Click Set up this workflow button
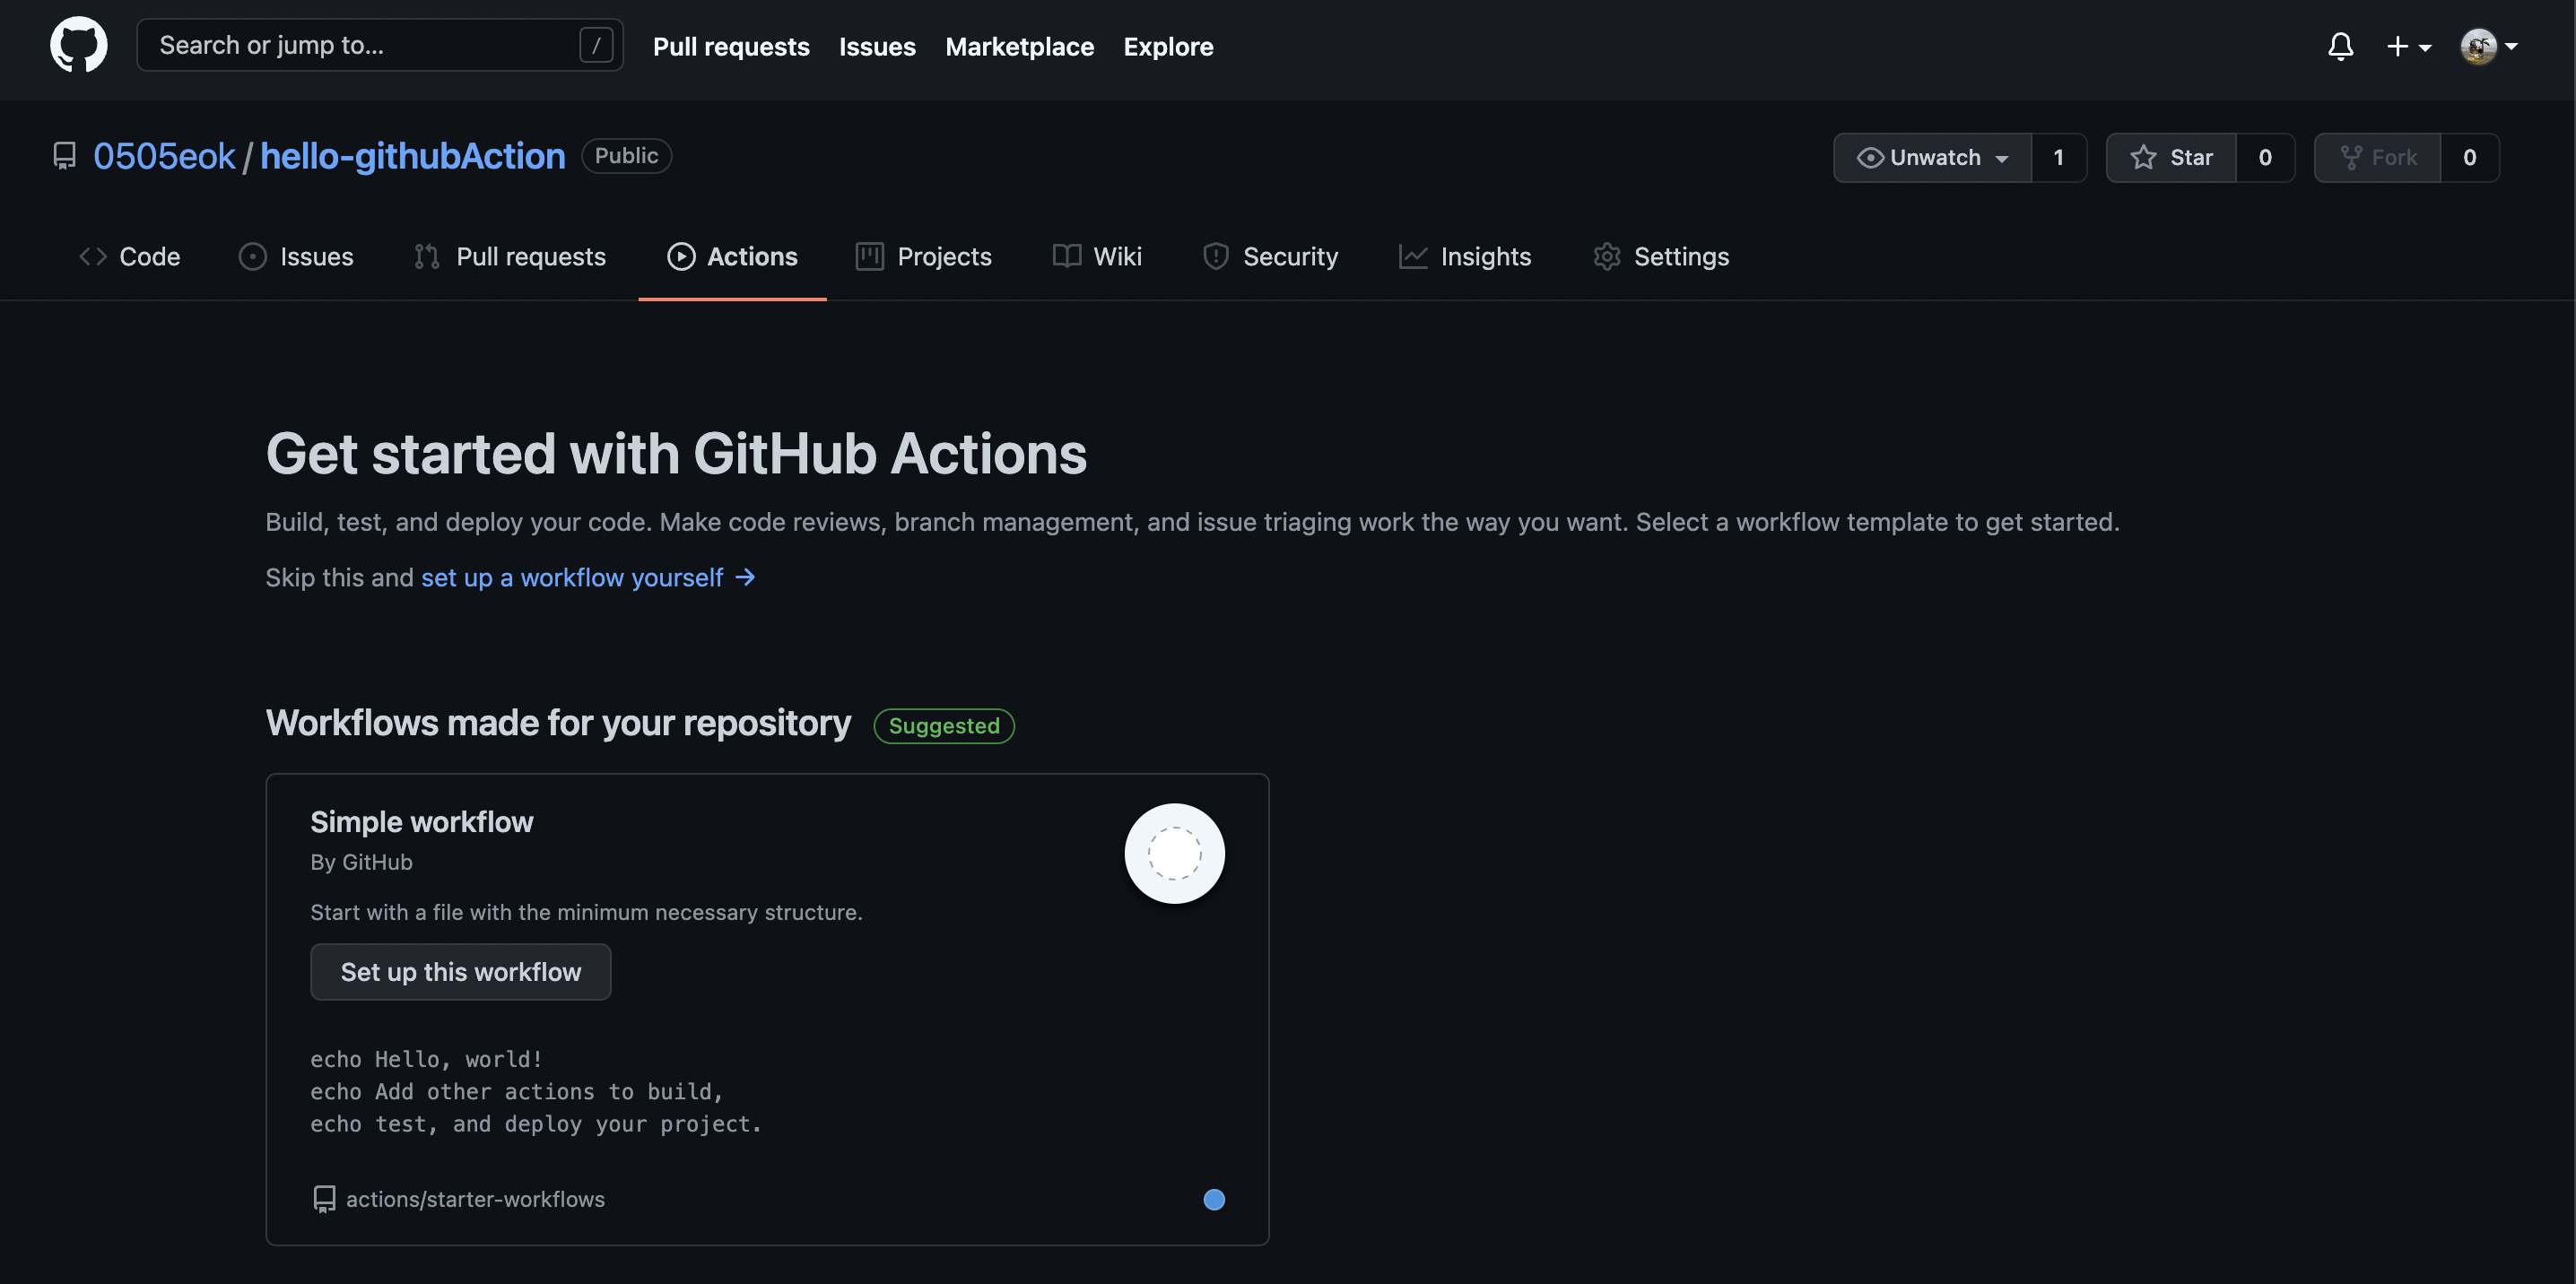Viewport: 2576px width, 1284px height. [x=460, y=971]
